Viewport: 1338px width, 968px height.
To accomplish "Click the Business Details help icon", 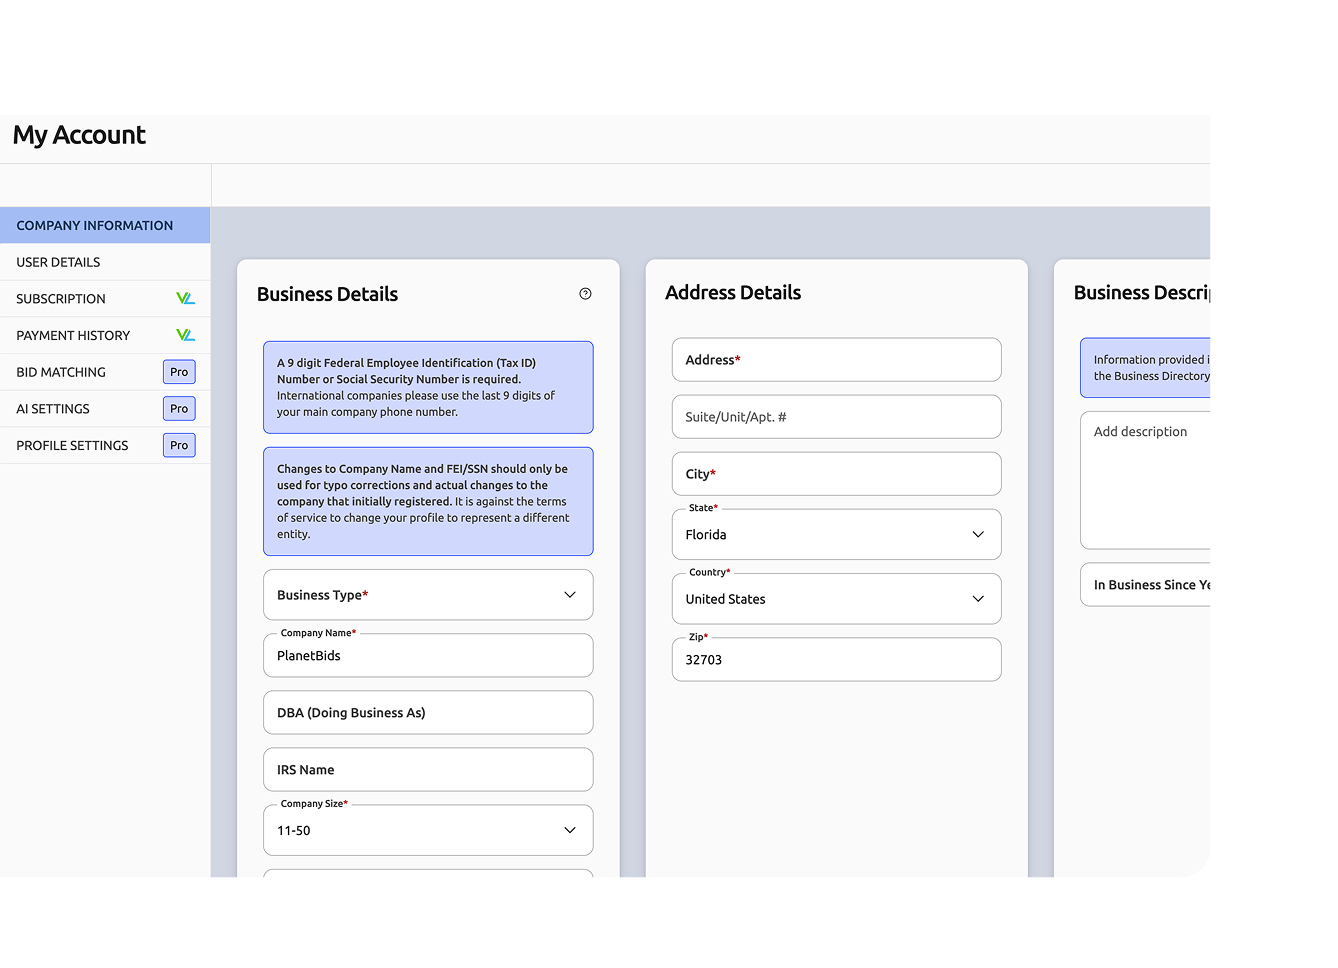I will pos(585,293).
